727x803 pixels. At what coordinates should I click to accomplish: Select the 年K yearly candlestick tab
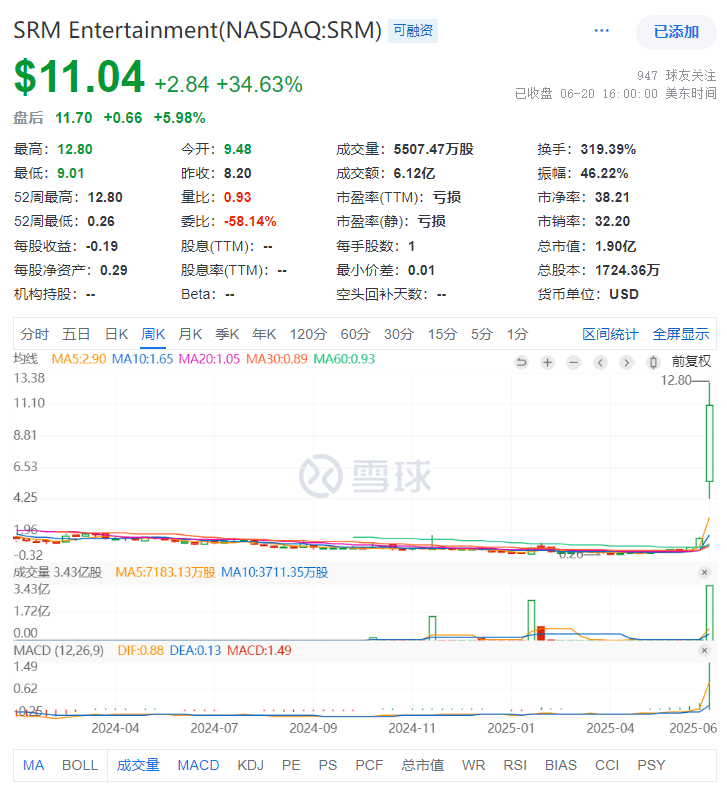pyautogui.click(x=264, y=334)
